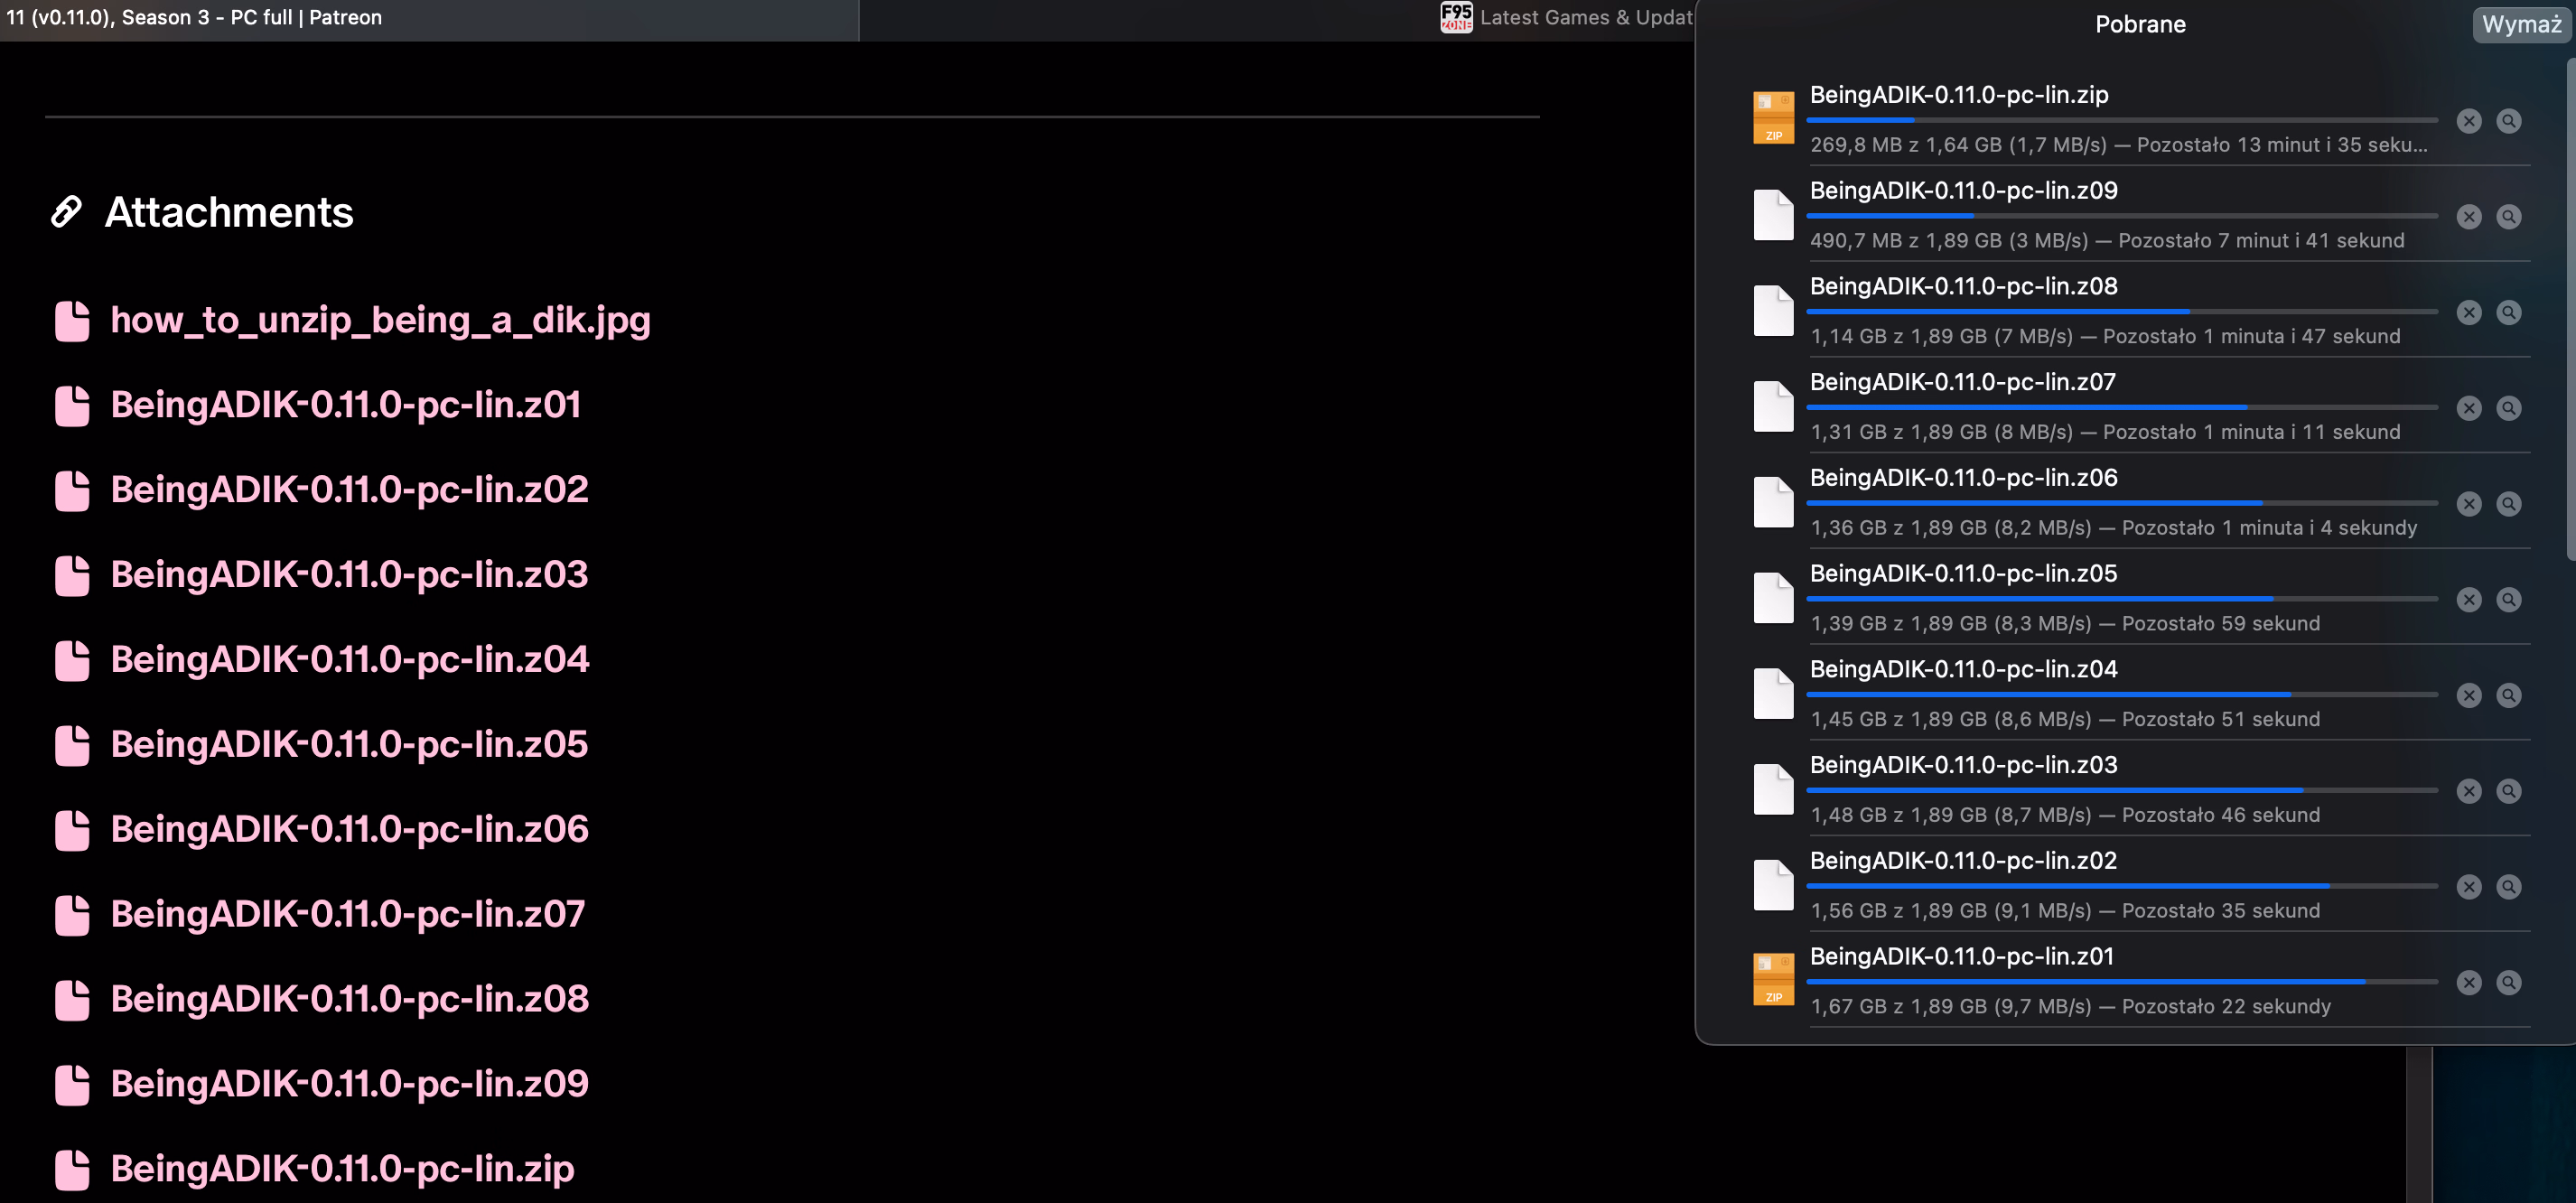Stop downloading the z04 part

click(2468, 695)
